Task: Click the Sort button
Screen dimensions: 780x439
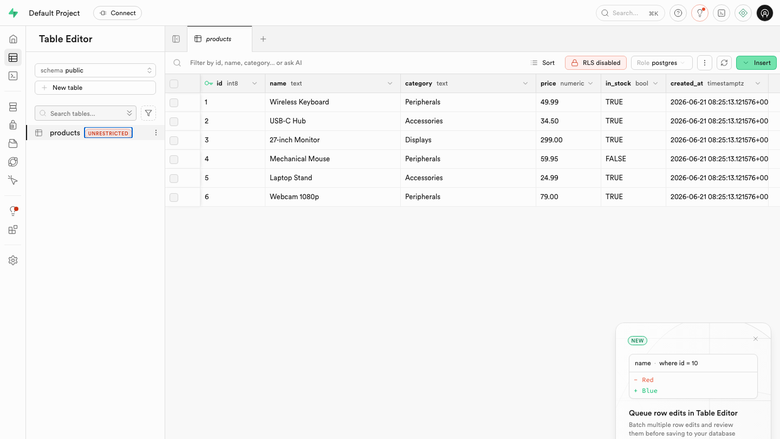Action: 543,63
